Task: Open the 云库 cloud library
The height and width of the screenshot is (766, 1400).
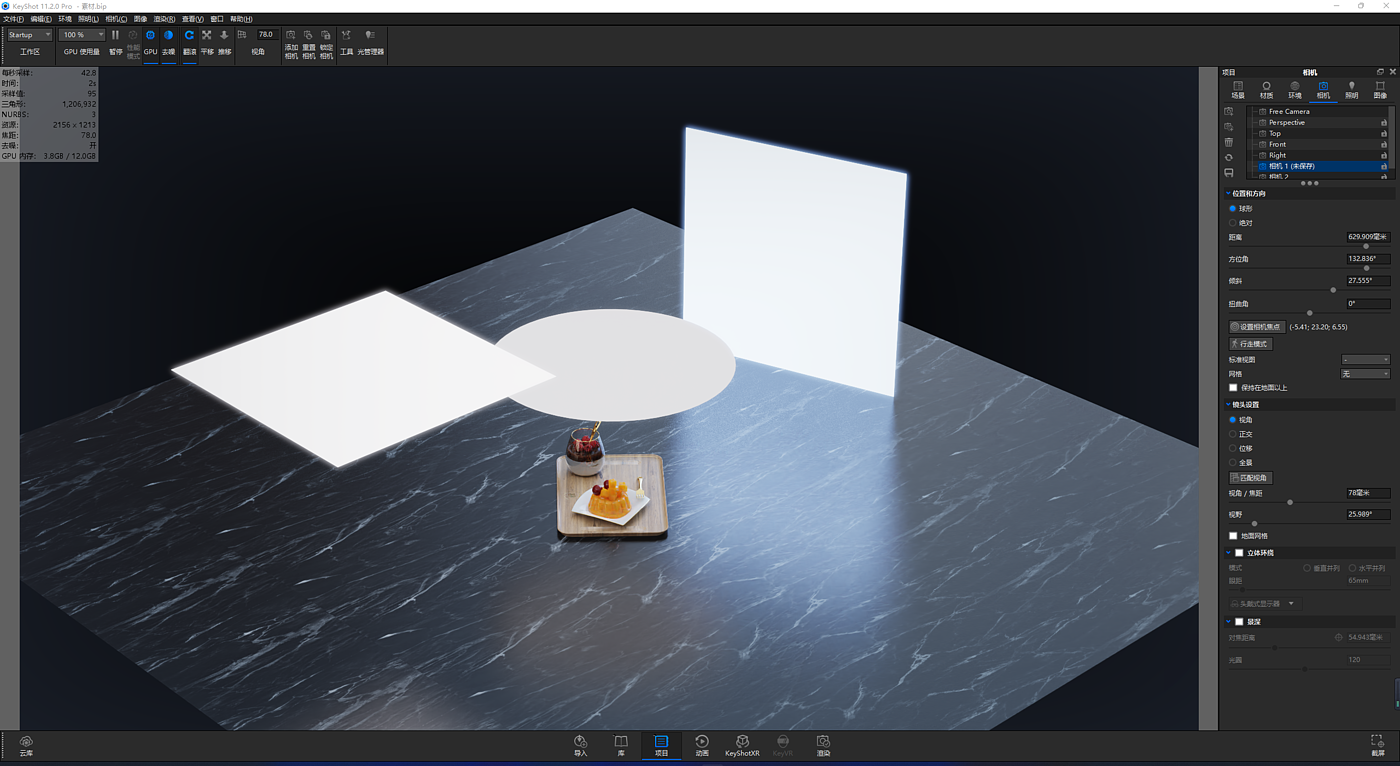Action: (26, 745)
